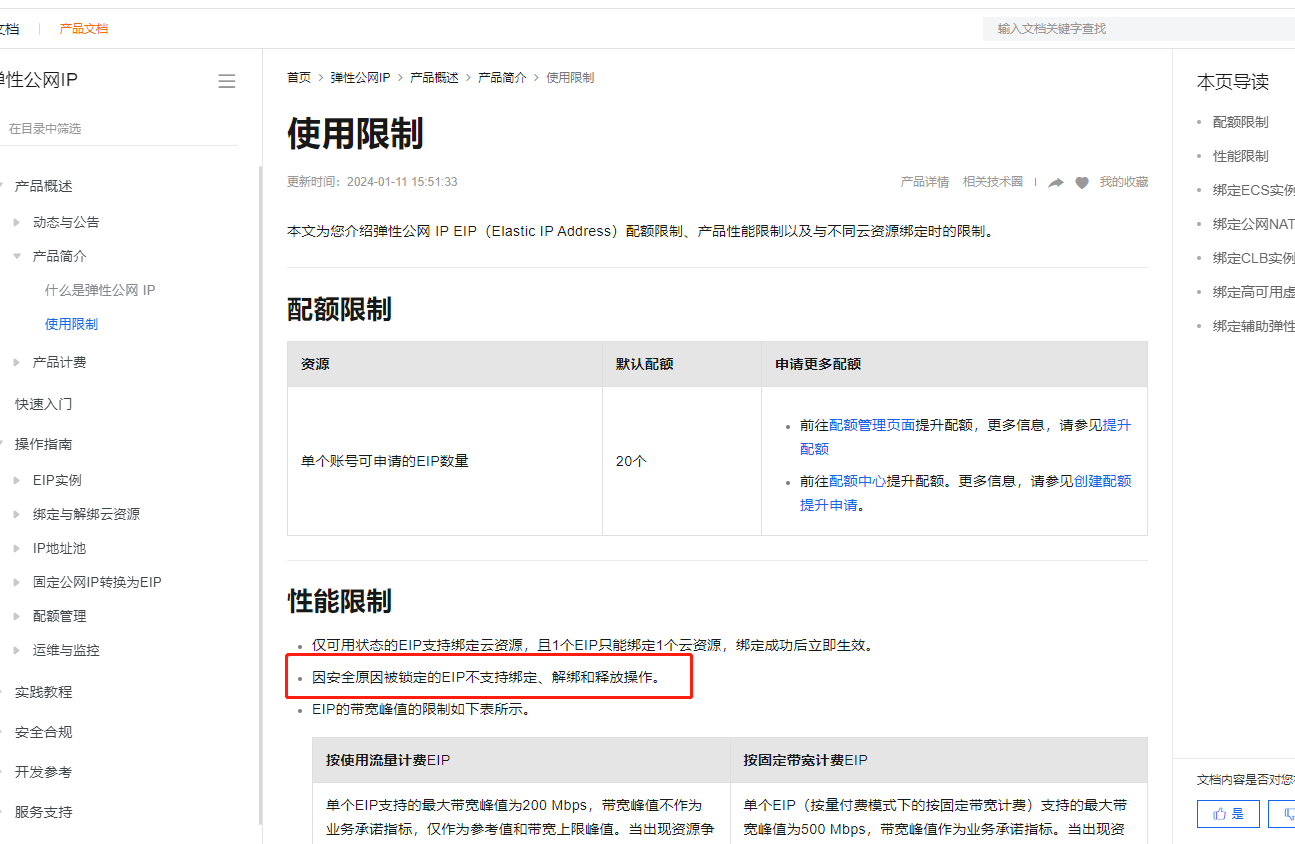Expand 固定公网IP转换为EIP tree arrow
The width and height of the screenshot is (1295, 844).
(x=17, y=582)
